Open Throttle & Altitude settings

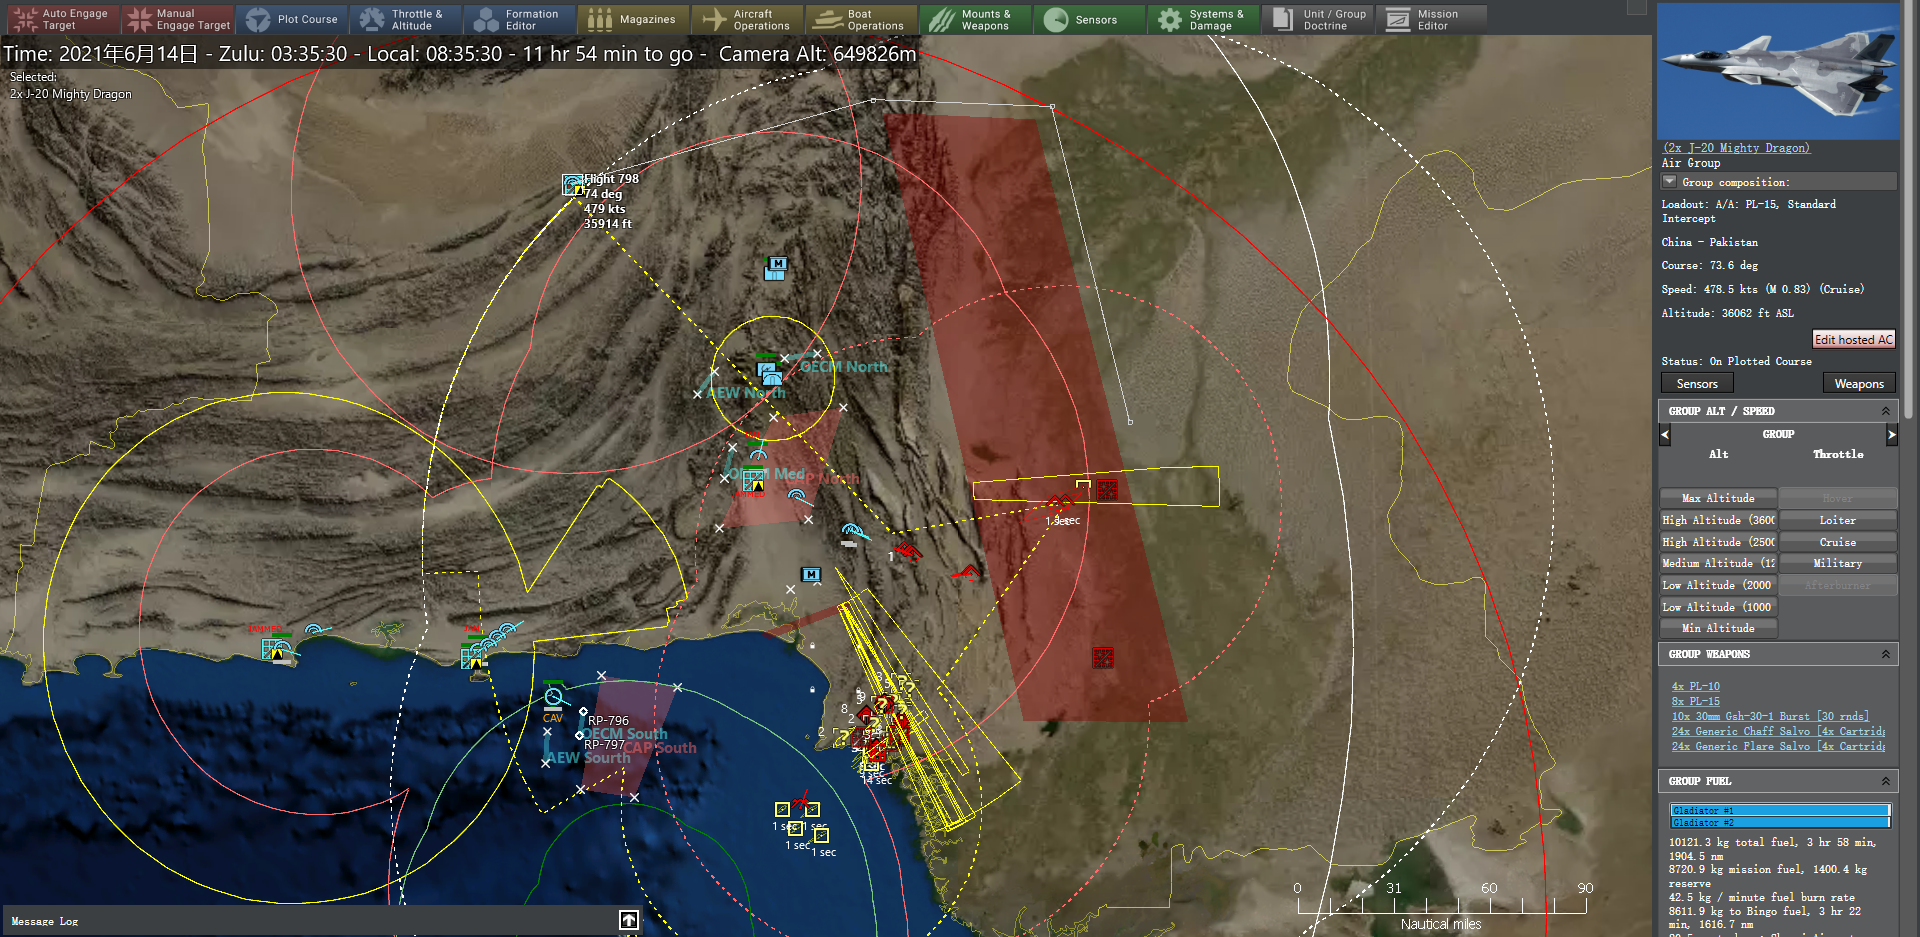406,19
